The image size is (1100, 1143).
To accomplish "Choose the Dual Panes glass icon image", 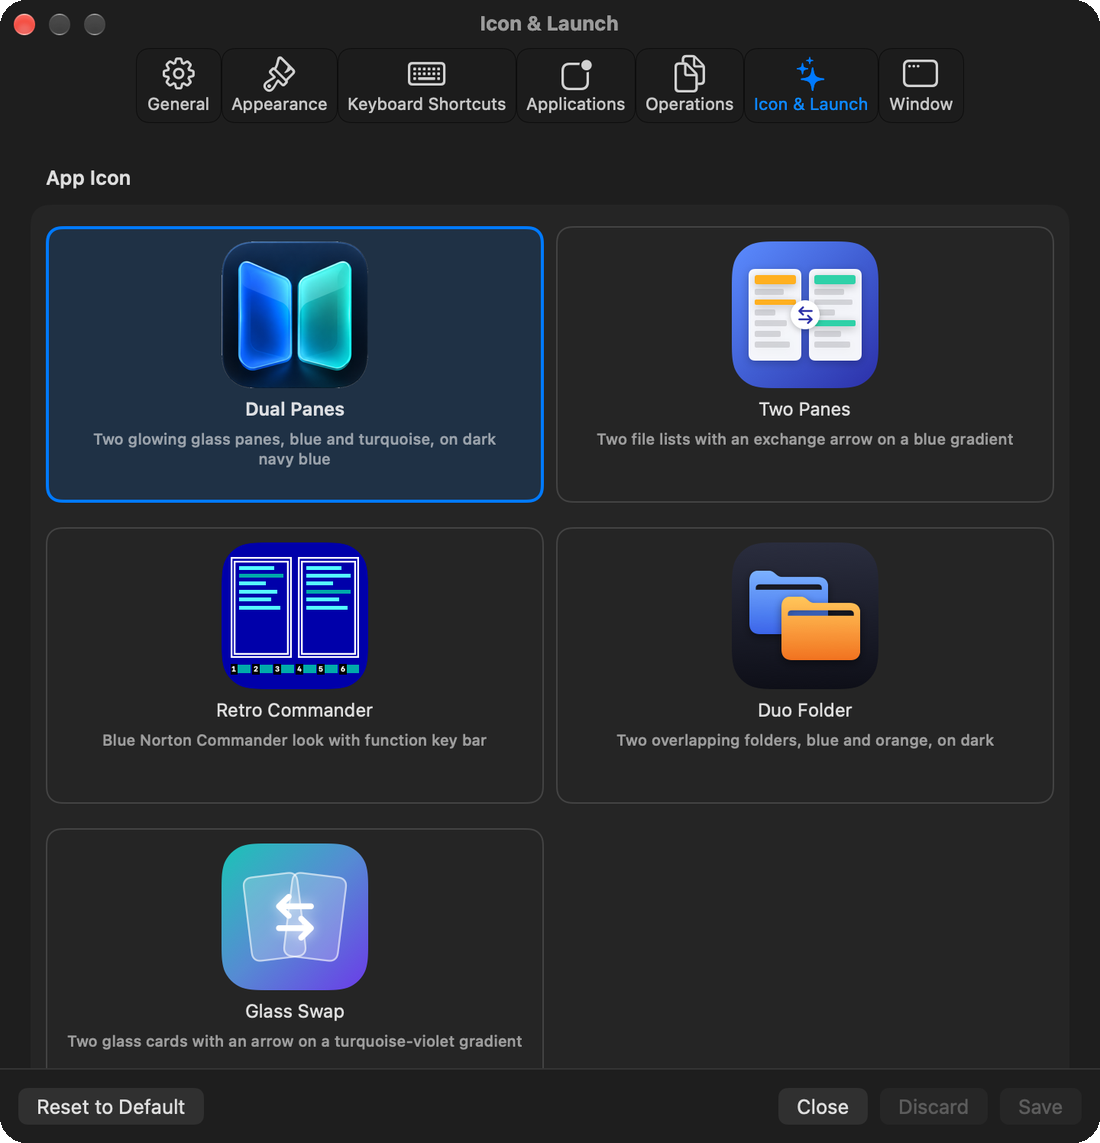I will (294, 315).
